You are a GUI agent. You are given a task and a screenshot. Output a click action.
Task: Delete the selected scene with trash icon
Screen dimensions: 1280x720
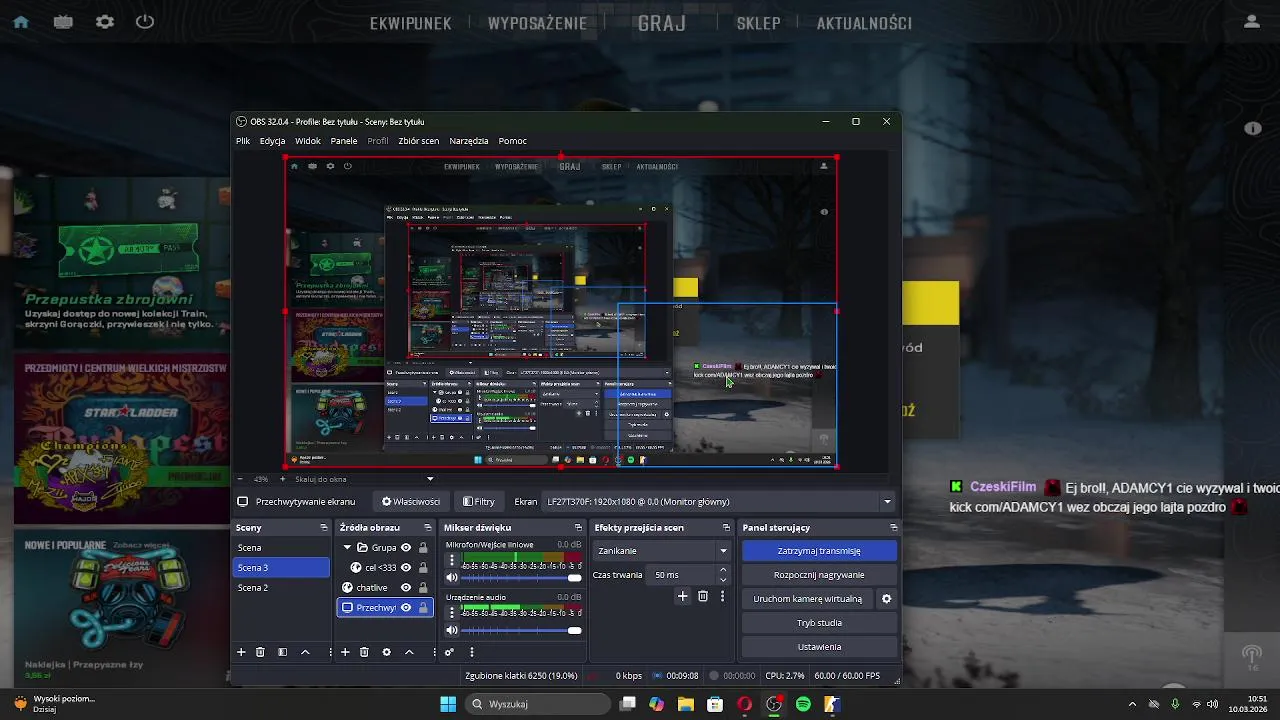(260, 652)
